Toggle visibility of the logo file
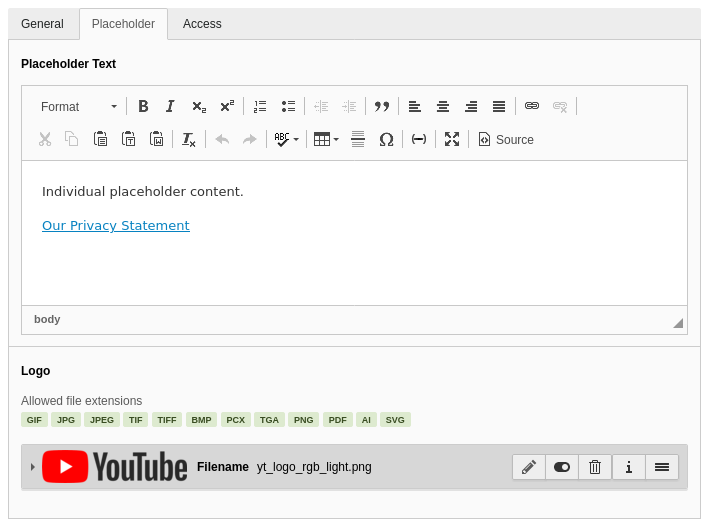The width and height of the screenshot is (709, 526). click(x=562, y=467)
